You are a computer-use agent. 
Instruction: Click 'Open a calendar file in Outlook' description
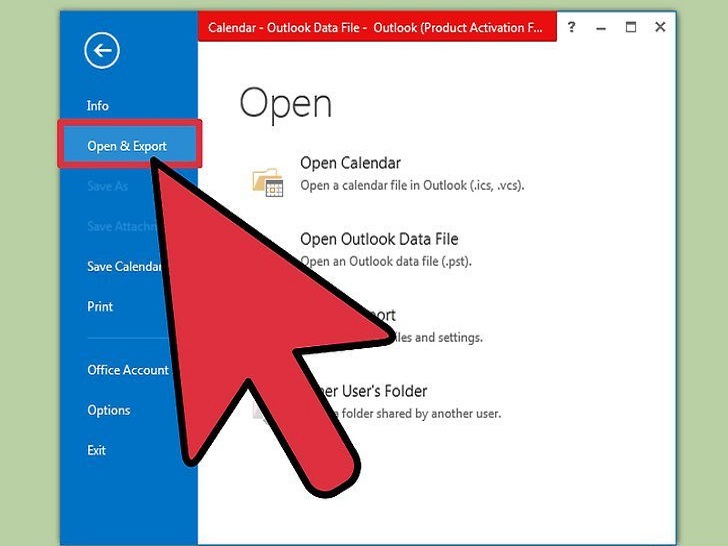pos(412,186)
